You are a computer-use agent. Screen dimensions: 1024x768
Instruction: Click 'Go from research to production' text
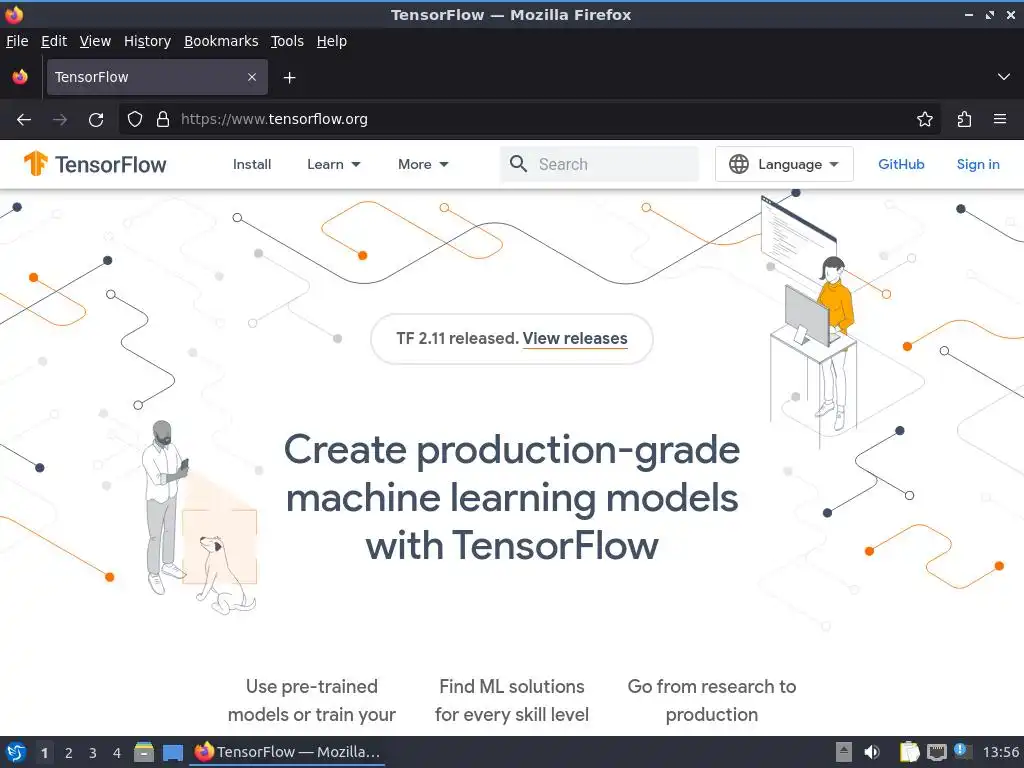(x=712, y=700)
